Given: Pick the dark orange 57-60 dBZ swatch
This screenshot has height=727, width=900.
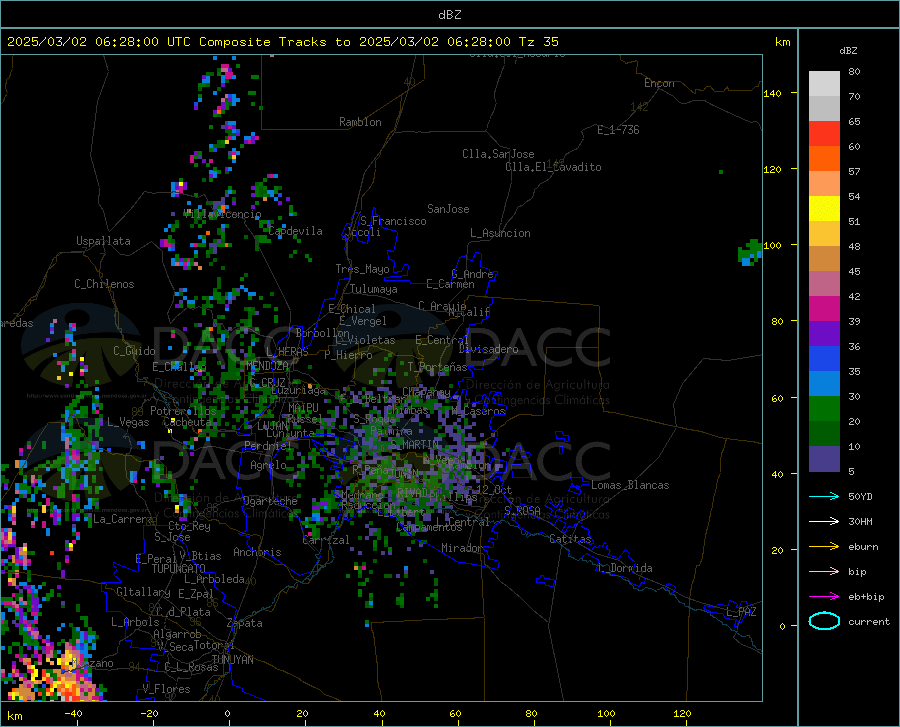Looking at the screenshot, I should 824,159.
